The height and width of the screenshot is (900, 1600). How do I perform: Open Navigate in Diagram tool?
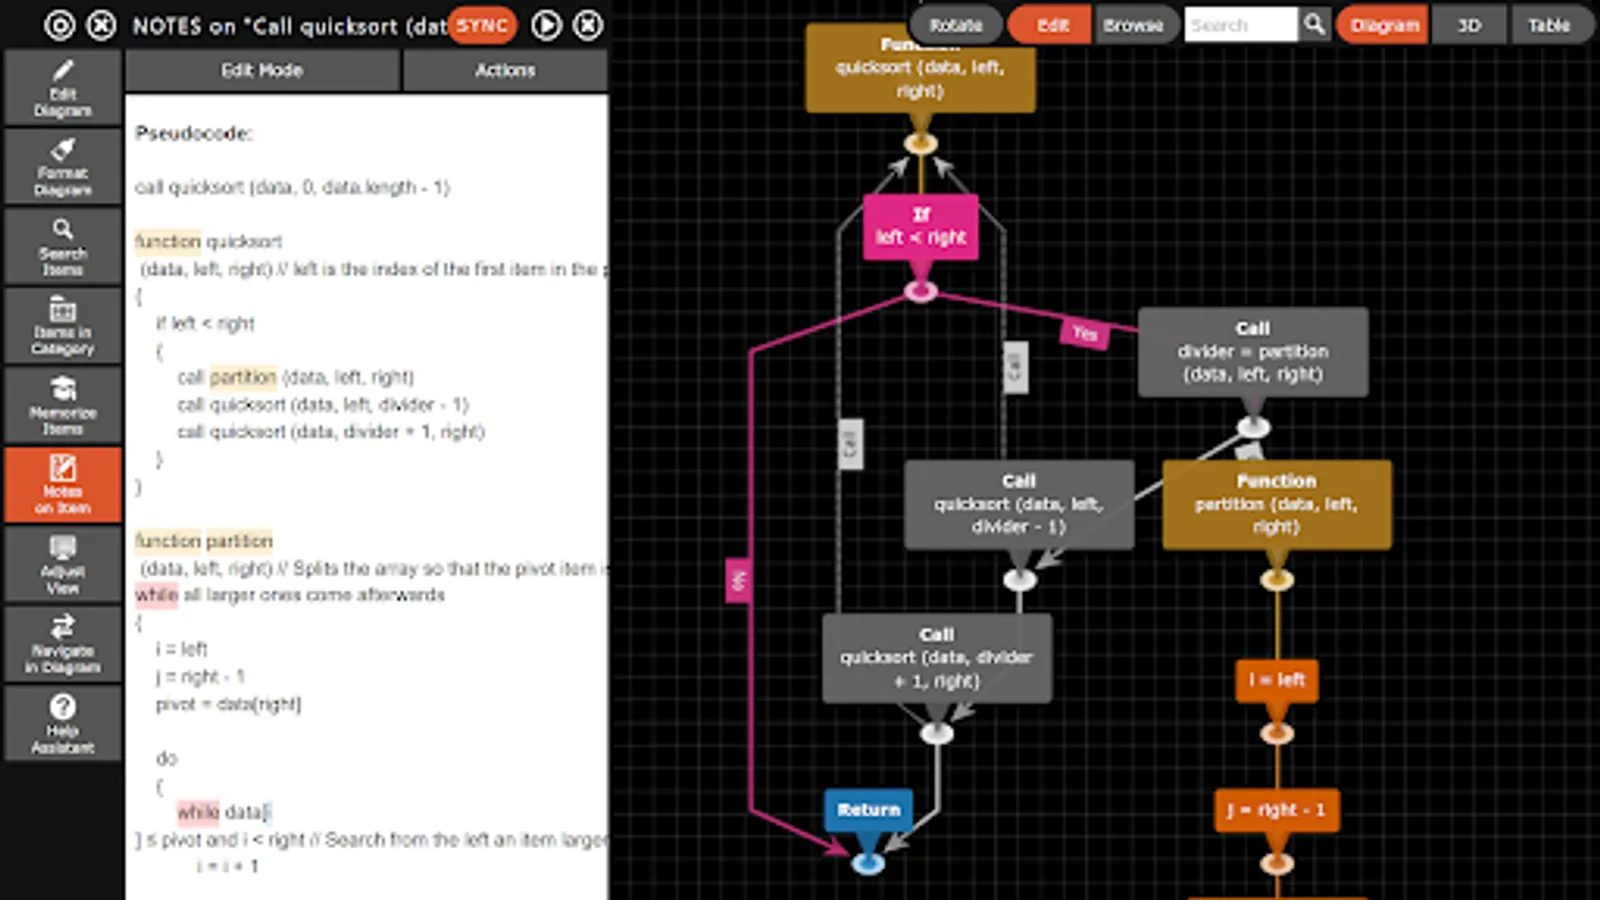[62, 642]
